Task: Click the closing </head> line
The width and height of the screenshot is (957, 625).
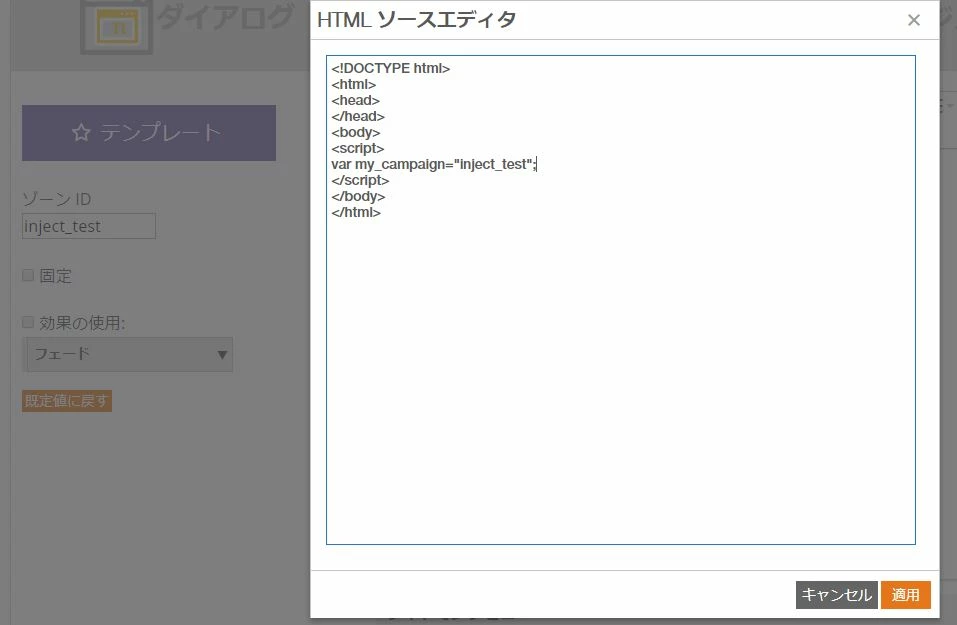Action: [x=358, y=116]
